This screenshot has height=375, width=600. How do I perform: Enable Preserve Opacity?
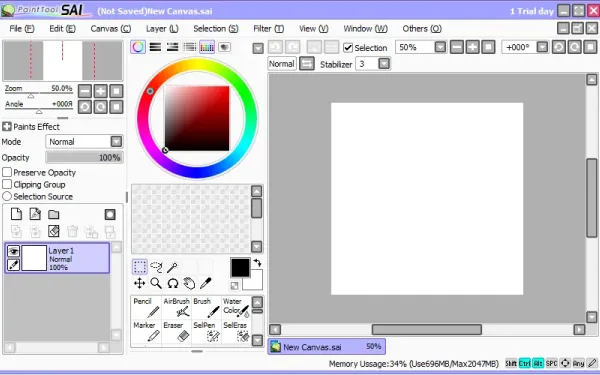pos(7,172)
